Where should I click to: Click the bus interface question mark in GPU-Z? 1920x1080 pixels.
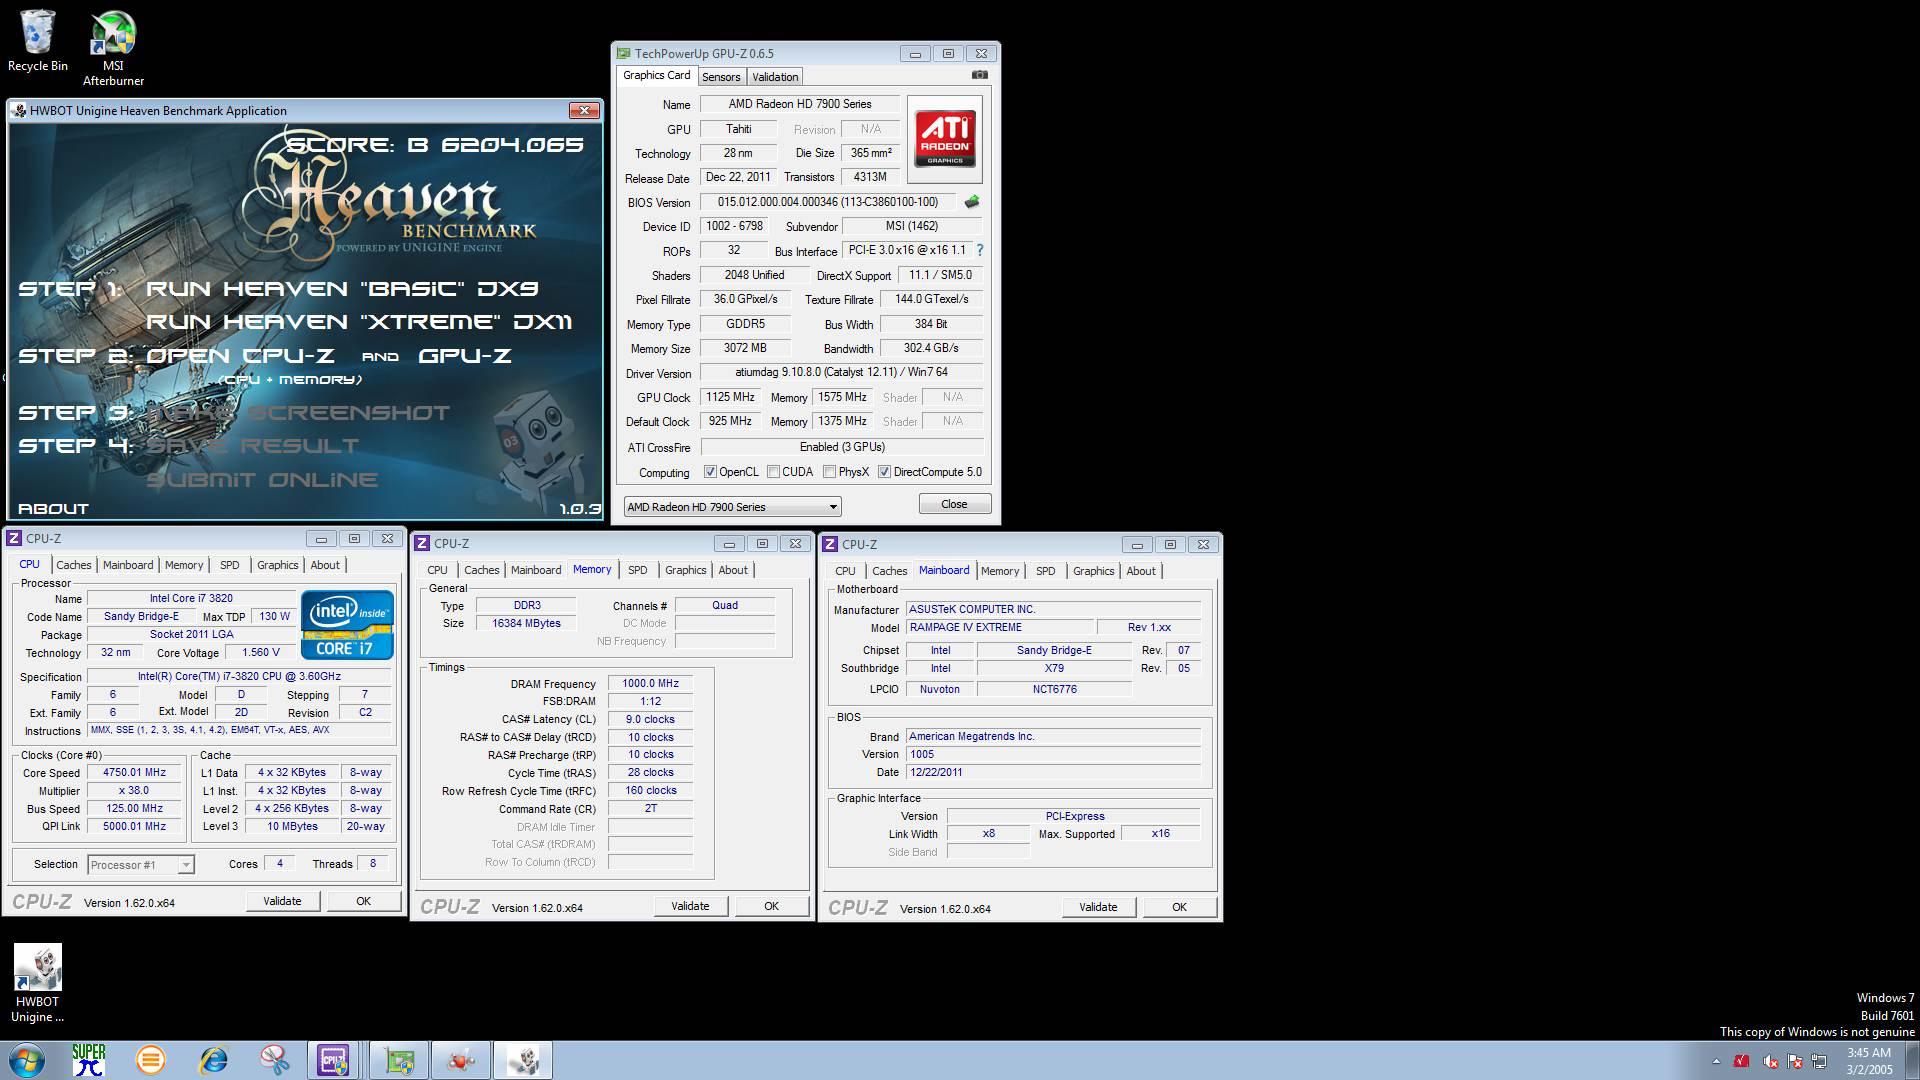(979, 250)
